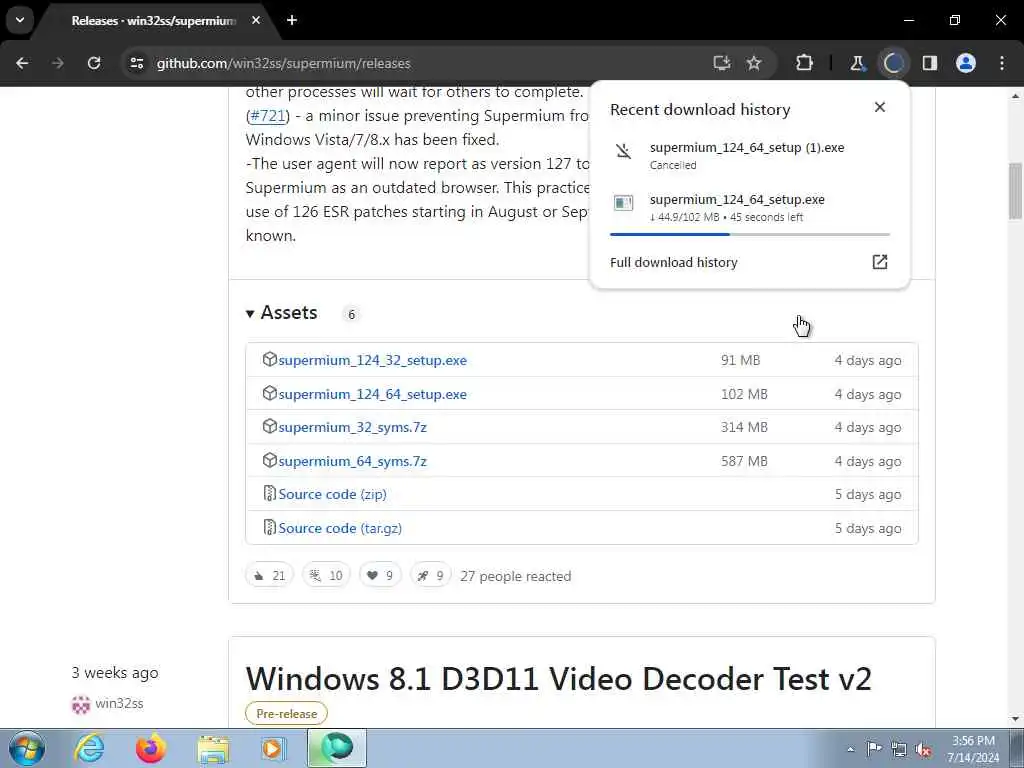Open the Action Center flag icon

[874, 749]
